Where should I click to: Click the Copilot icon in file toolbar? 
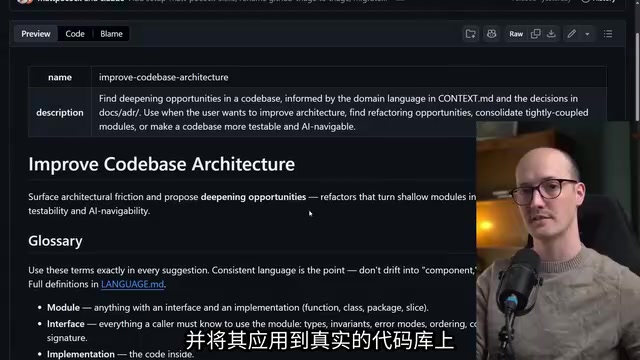pos(491,34)
